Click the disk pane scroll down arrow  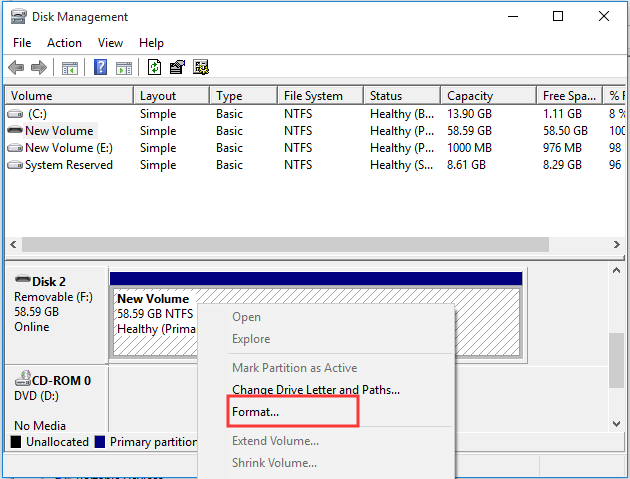click(x=616, y=424)
